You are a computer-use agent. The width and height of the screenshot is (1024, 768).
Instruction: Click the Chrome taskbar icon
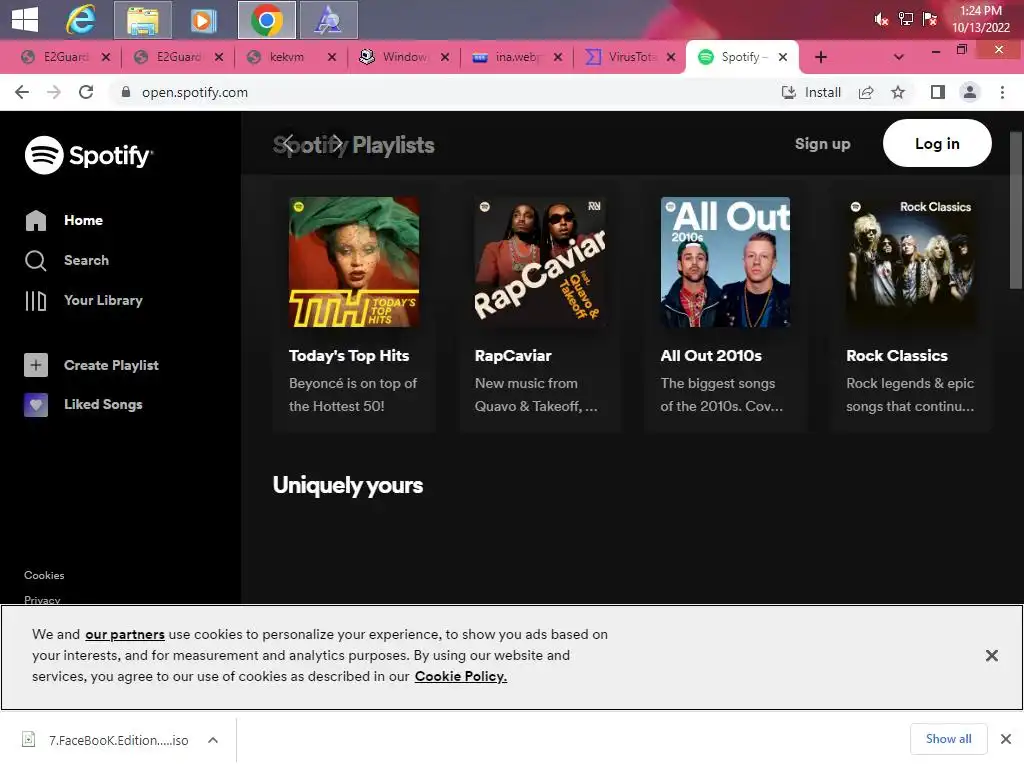pos(266,20)
